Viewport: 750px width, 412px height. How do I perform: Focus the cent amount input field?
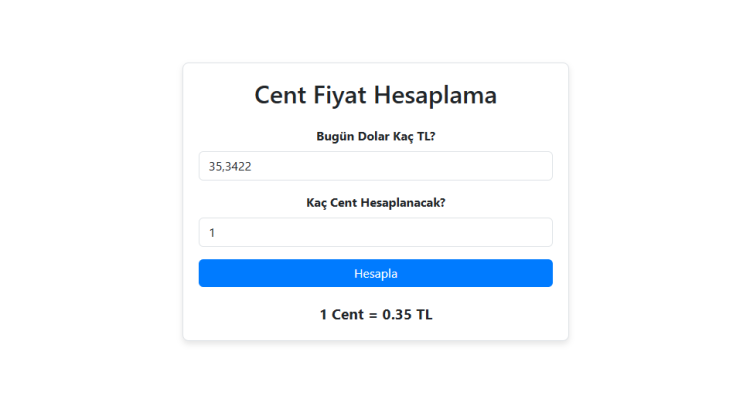(375, 232)
